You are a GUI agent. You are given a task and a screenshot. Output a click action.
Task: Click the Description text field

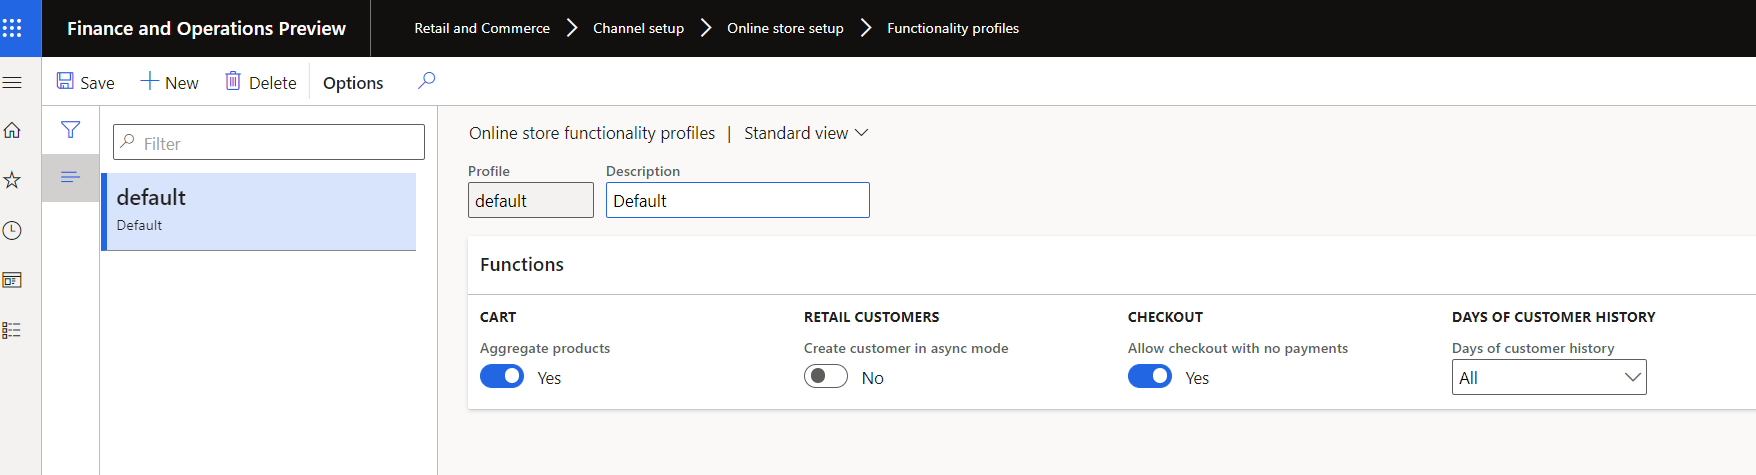[737, 200]
